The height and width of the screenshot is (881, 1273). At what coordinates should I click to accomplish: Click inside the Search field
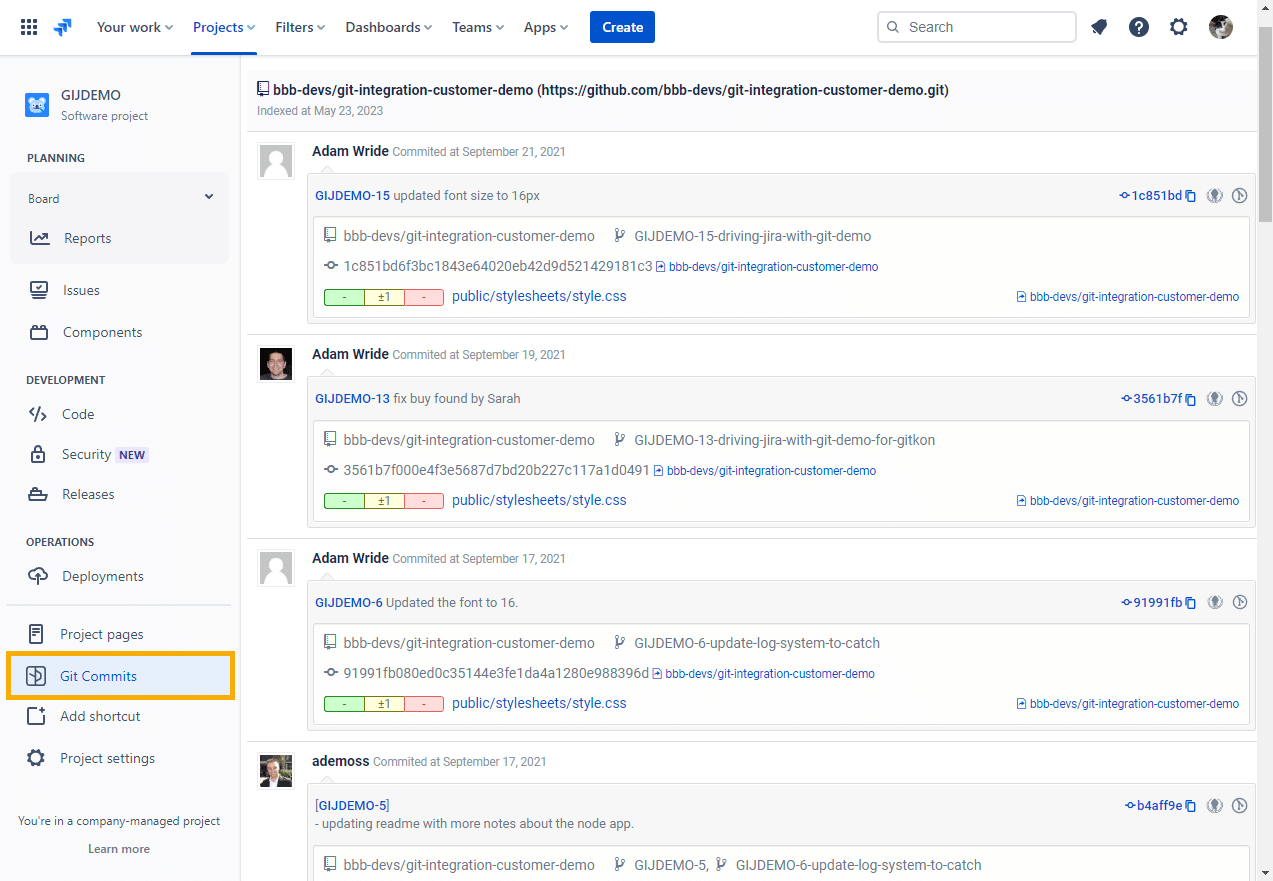977,27
